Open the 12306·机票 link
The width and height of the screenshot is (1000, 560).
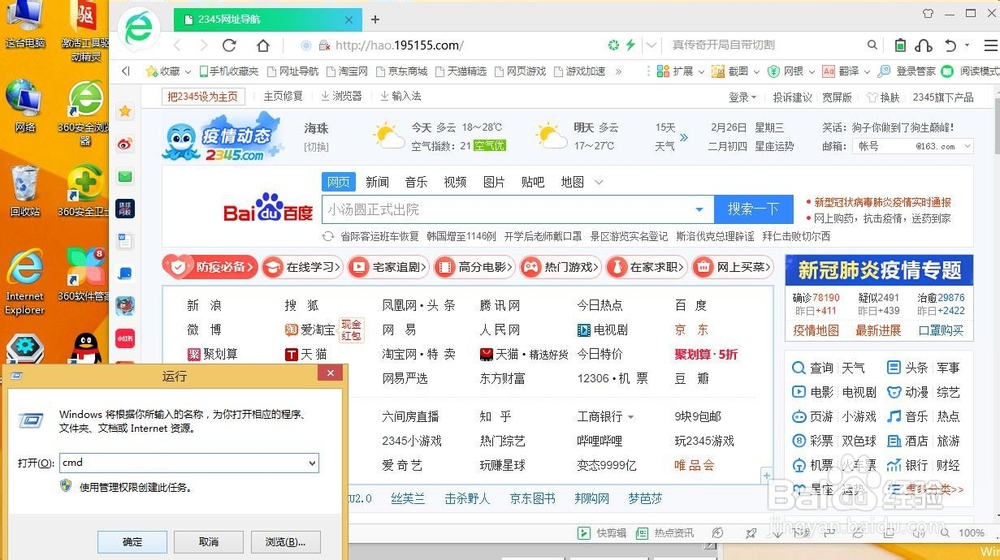click(x=612, y=378)
